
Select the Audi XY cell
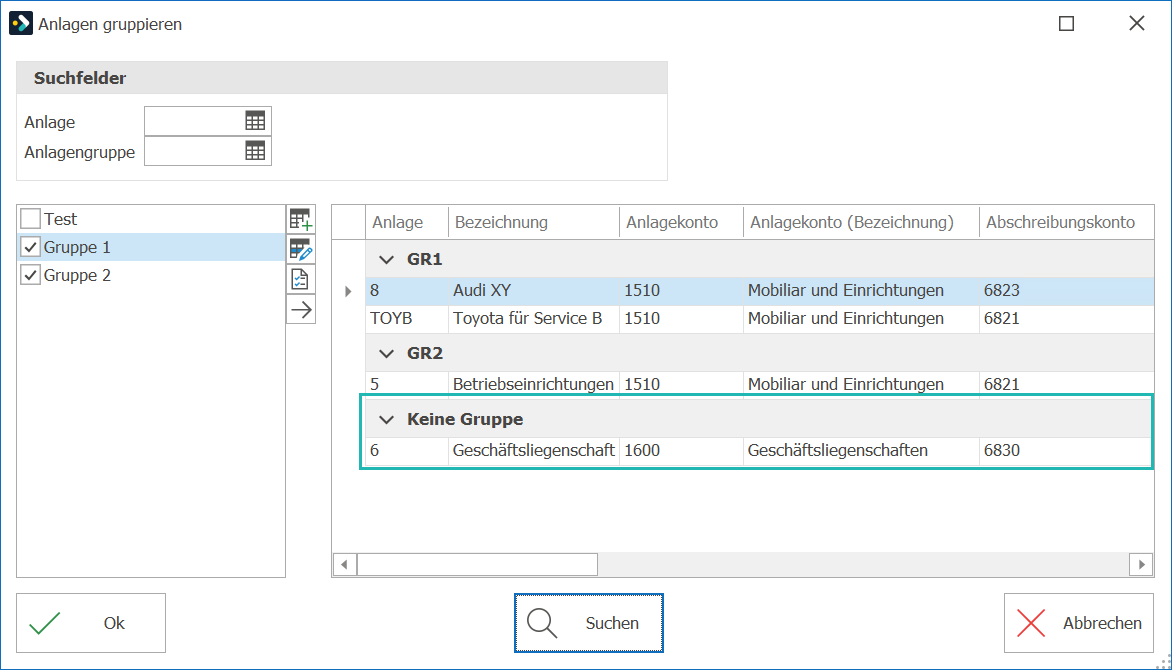click(x=534, y=291)
